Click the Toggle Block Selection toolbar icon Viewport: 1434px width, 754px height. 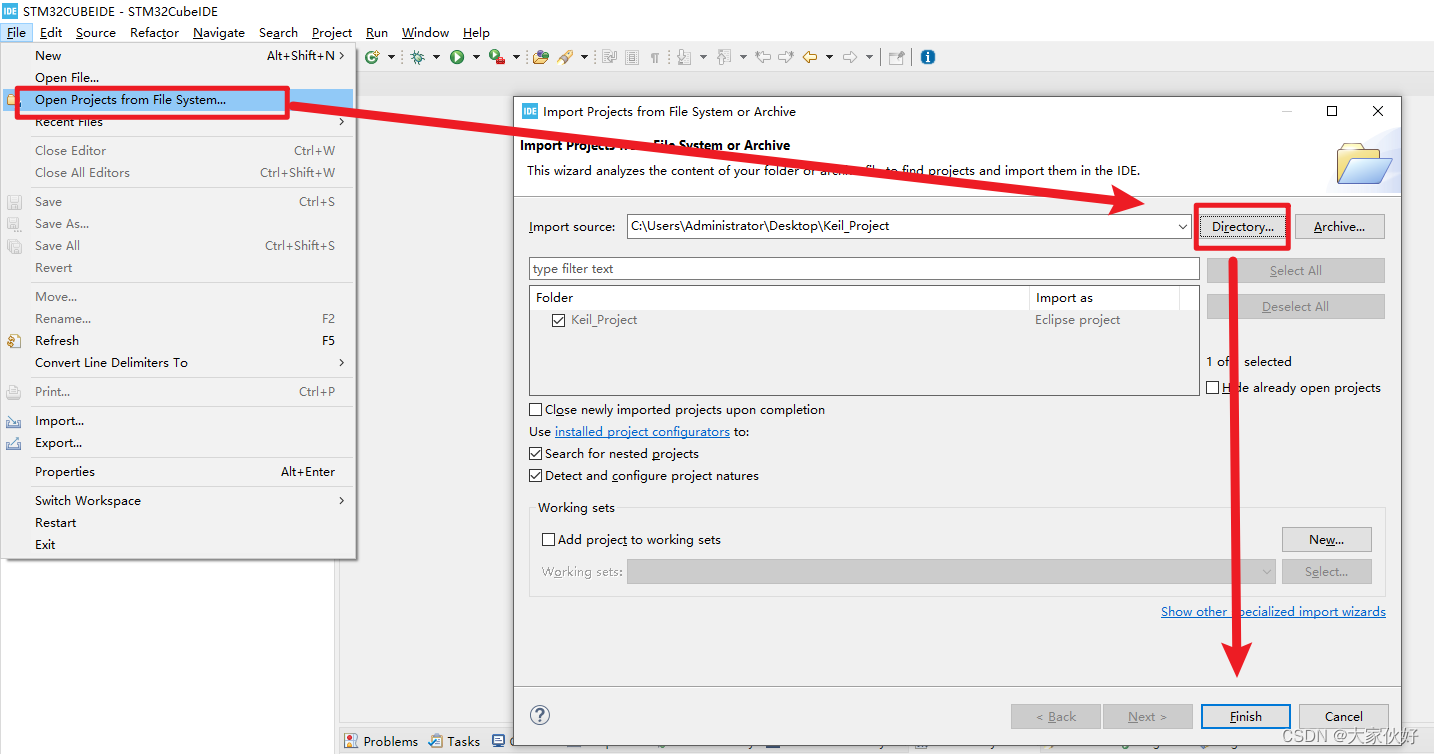pos(632,57)
